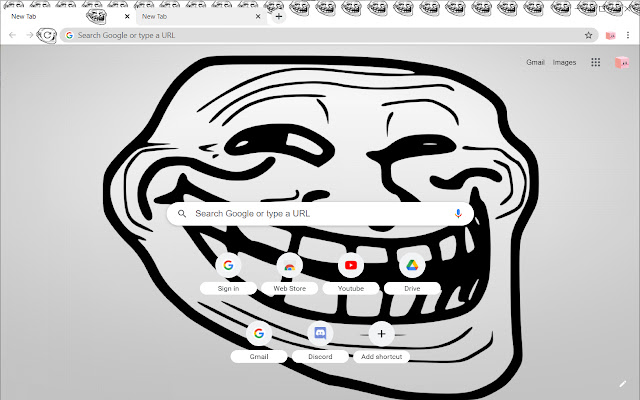Start voice search with the microphone icon
Screen dimensions: 640x400
click(458, 213)
